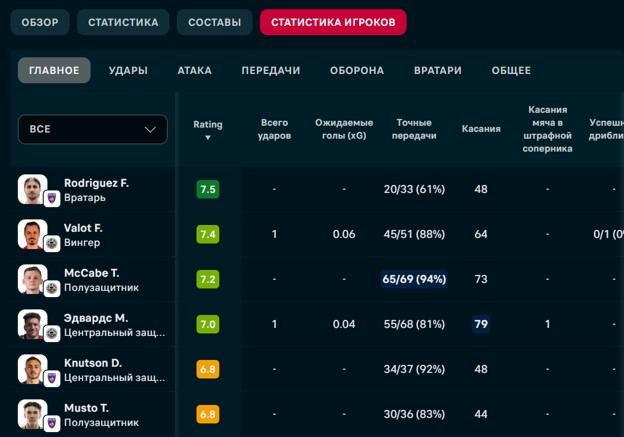Open the СОСТАВЫ tab

tap(214, 22)
